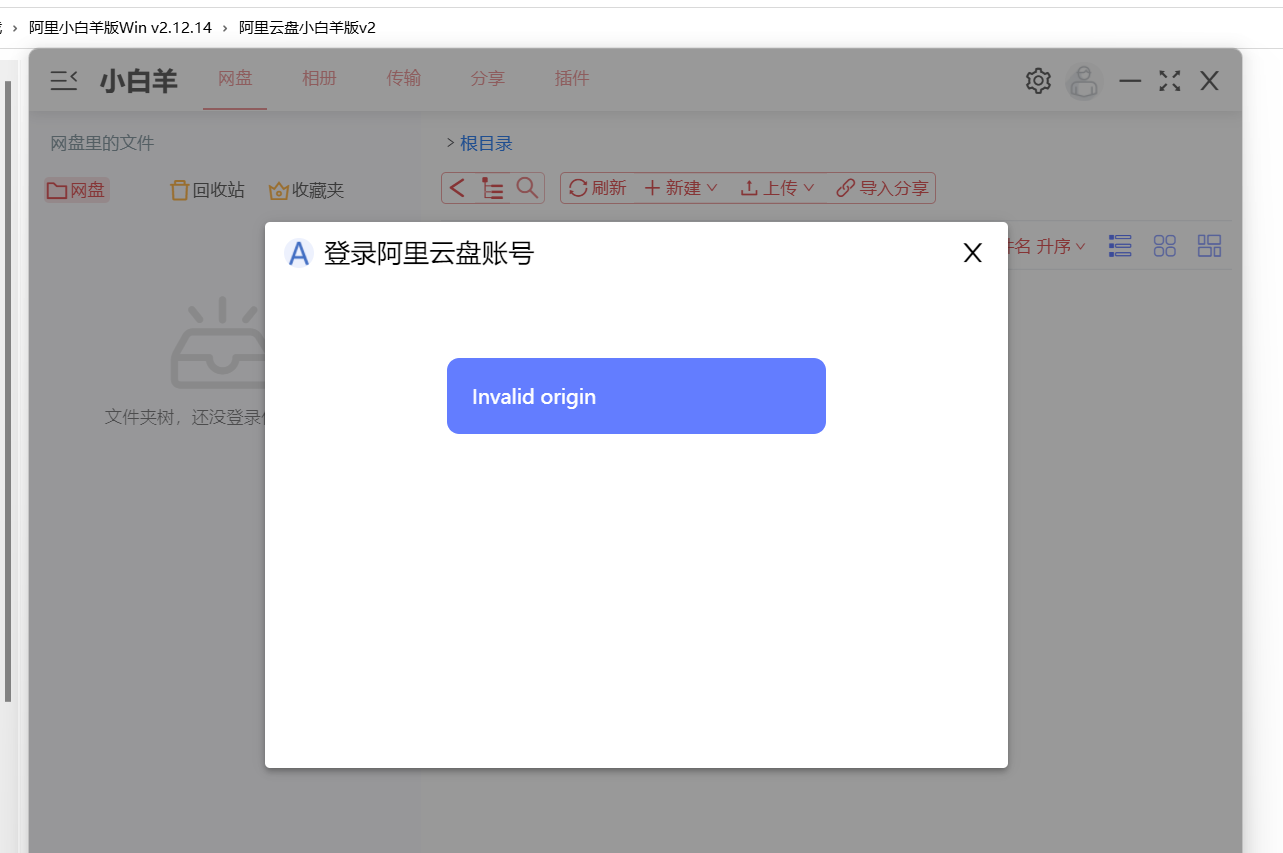This screenshot has width=1283, height=853.
Task: Click the user avatar icon
Action: click(x=1084, y=82)
